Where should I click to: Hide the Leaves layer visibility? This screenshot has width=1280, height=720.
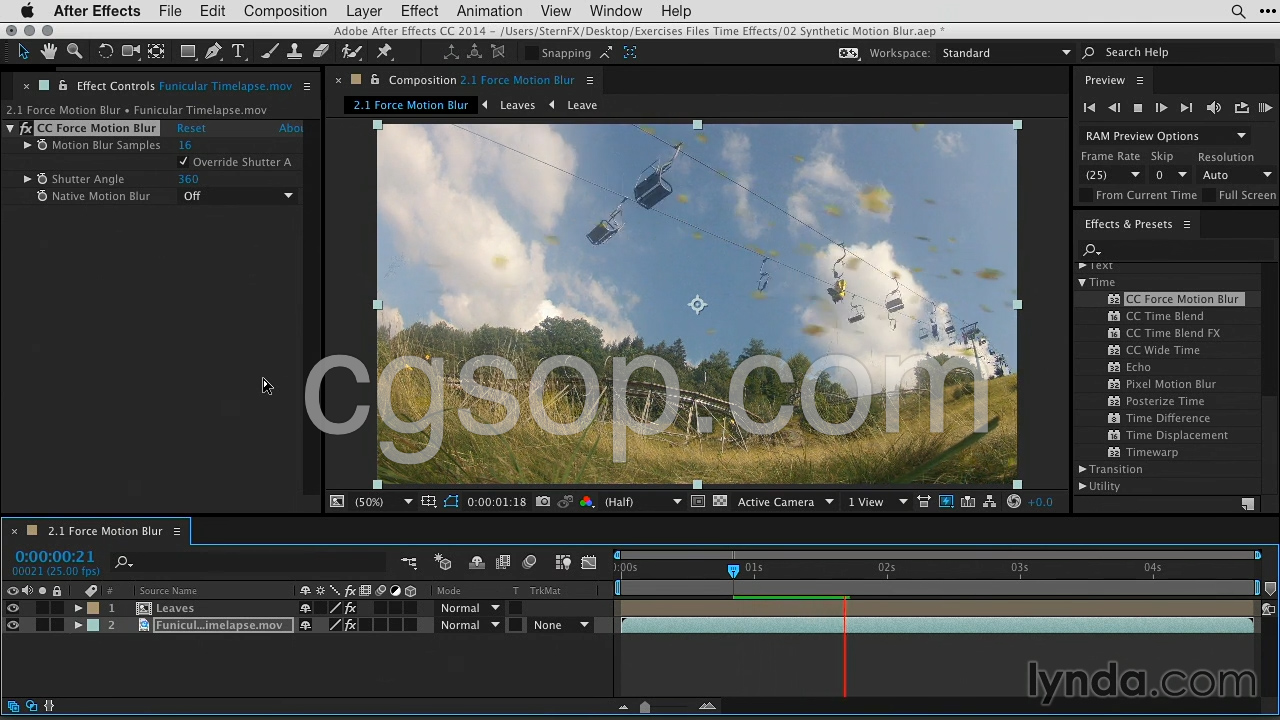click(x=13, y=608)
